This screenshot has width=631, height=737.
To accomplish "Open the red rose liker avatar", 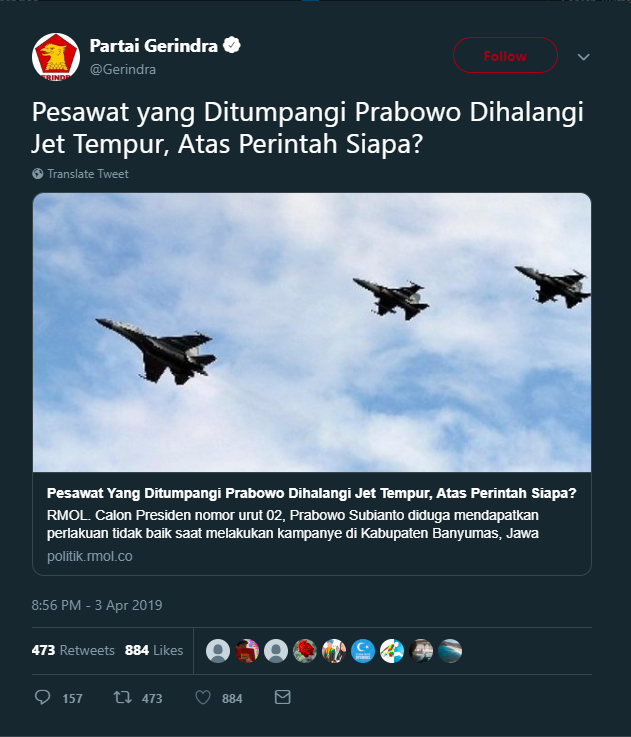I will point(305,651).
